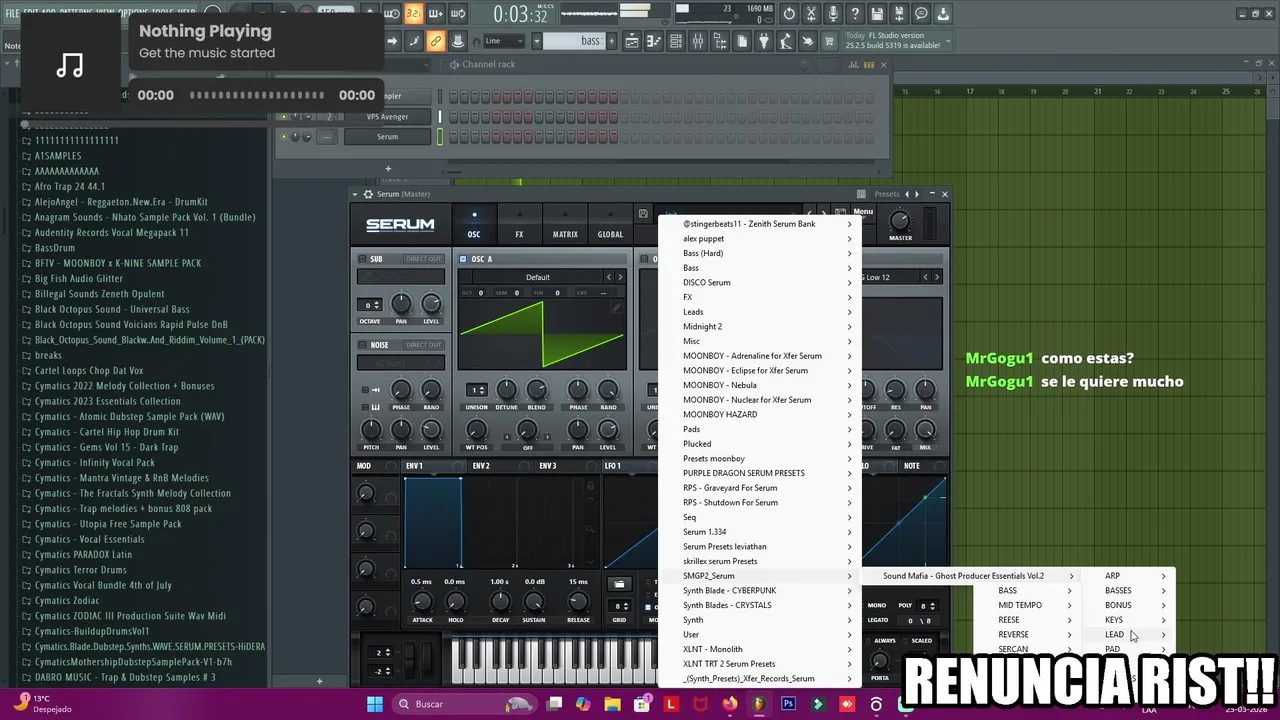Image resolution: width=1280 pixels, height=720 pixels.
Task: Open Firefox from the taskbar
Action: coord(730,704)
